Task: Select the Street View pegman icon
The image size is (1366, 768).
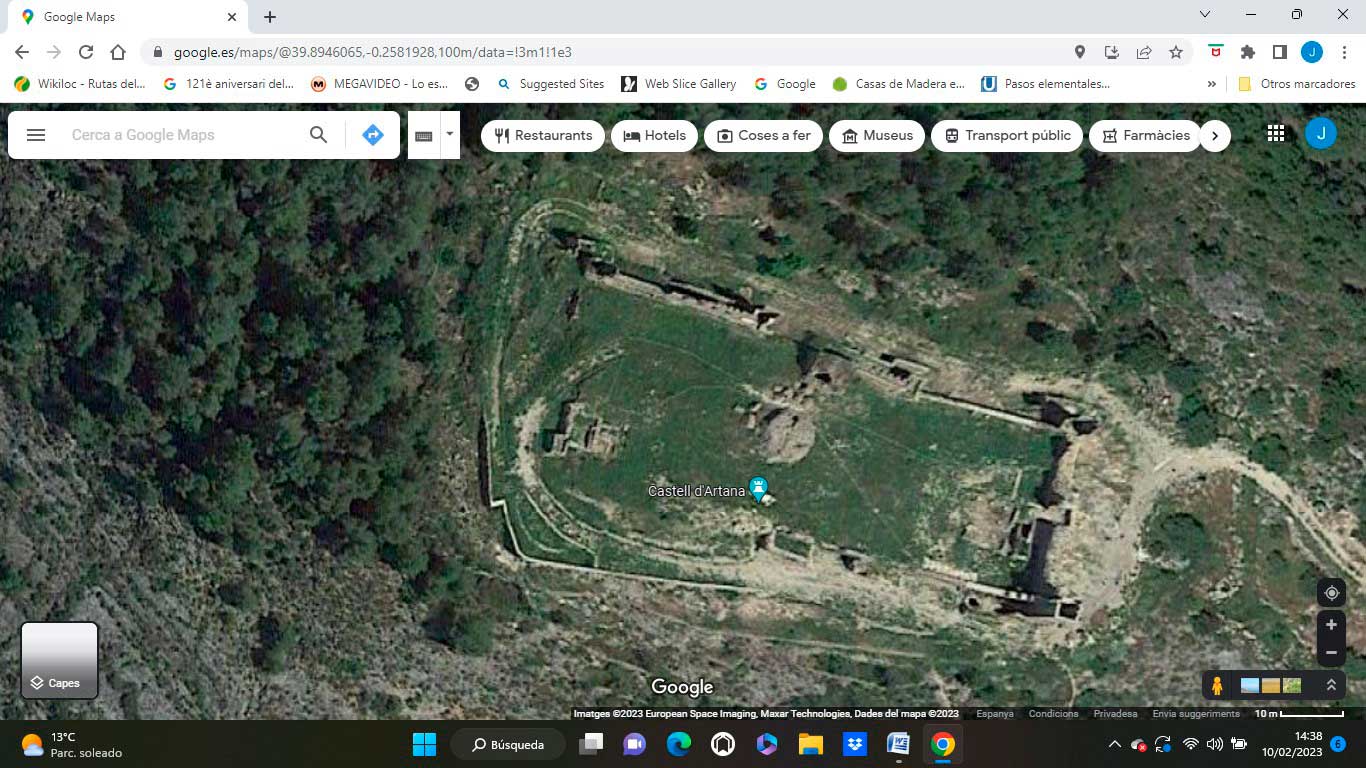Action: point(1217,686)
